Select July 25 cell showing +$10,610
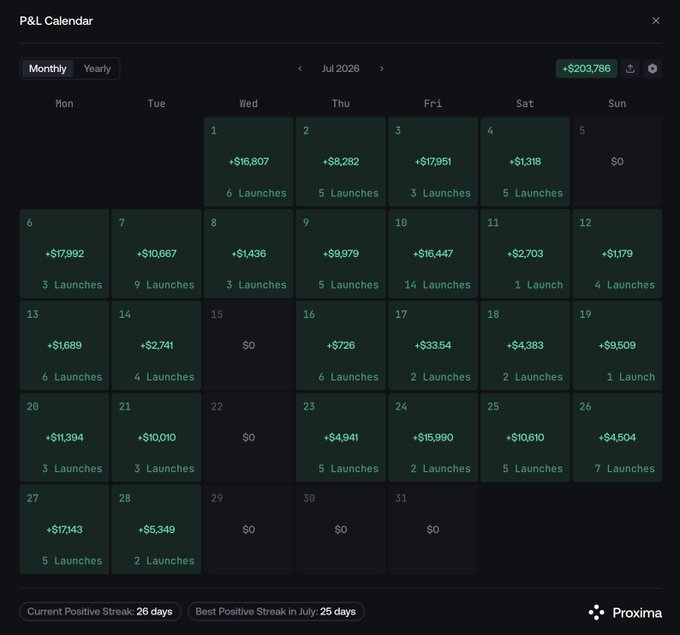This screenshot has width=680, height=635. click(x=525, y=438)
